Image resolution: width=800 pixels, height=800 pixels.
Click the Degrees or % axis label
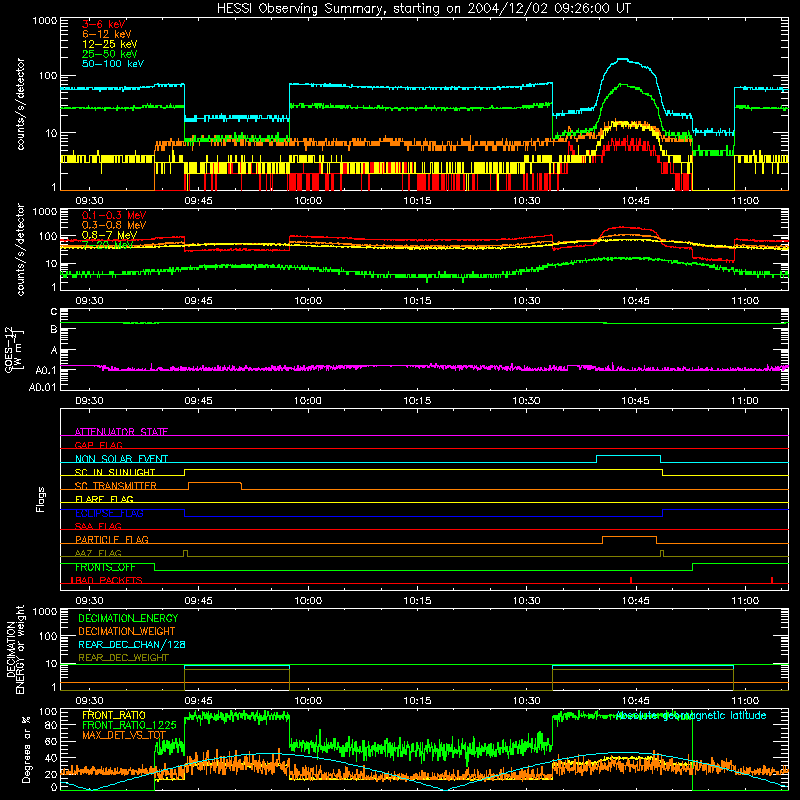pos(26,749)
